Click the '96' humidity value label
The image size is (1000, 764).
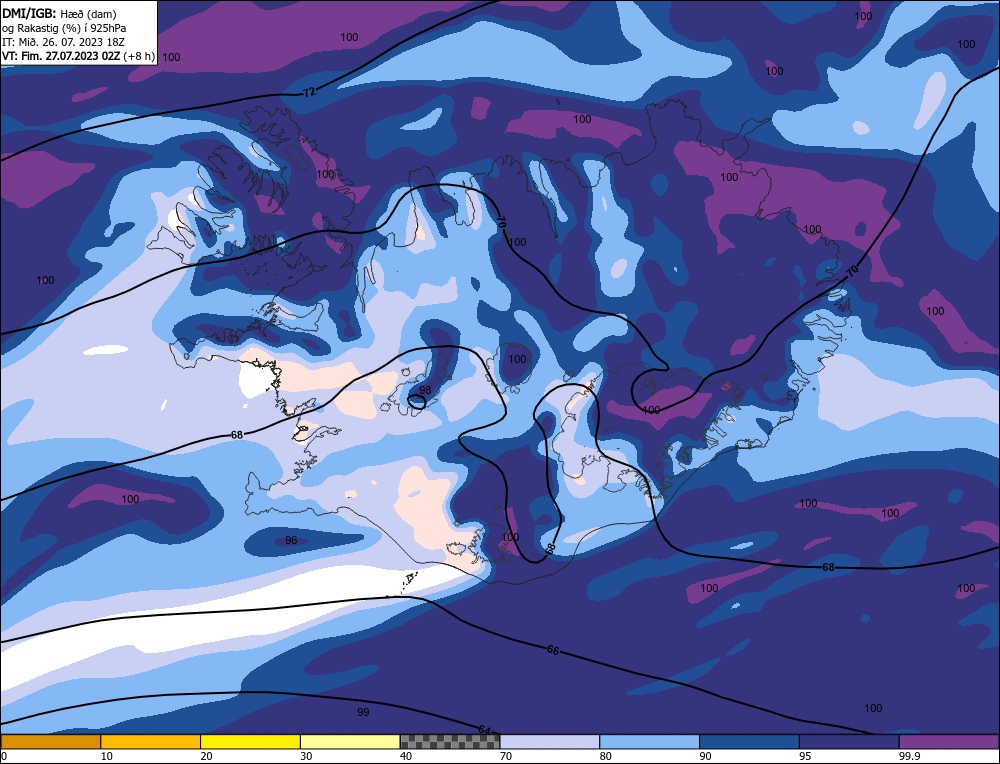coord(291,540)
